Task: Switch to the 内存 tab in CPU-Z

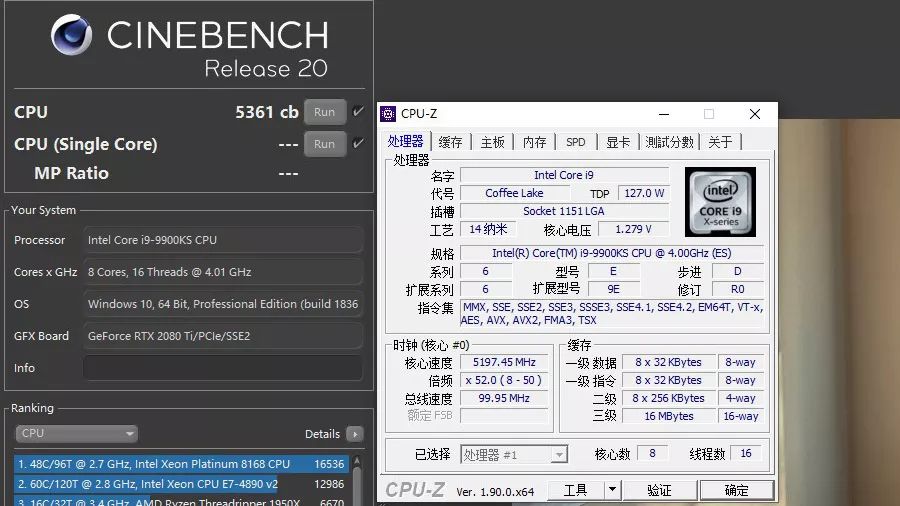Action: [x=534, y=142]
